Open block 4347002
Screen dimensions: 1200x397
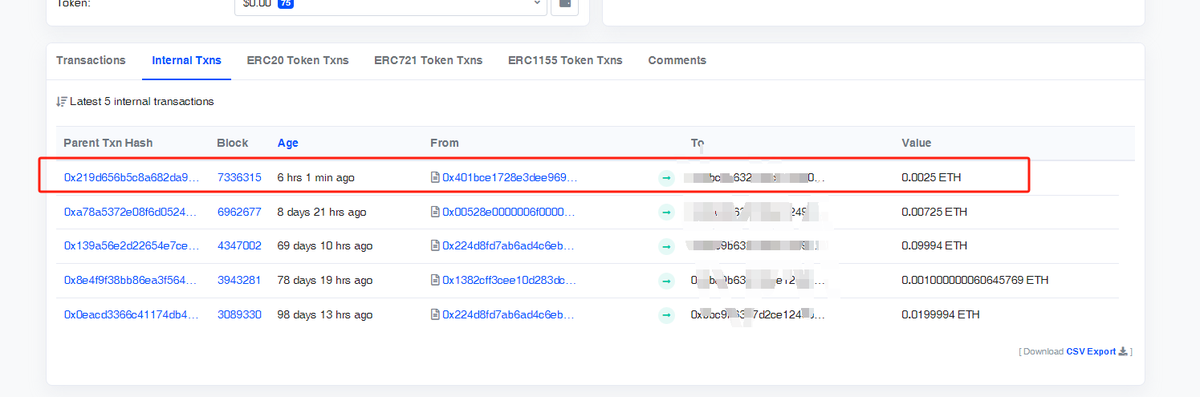pos(239,245)
